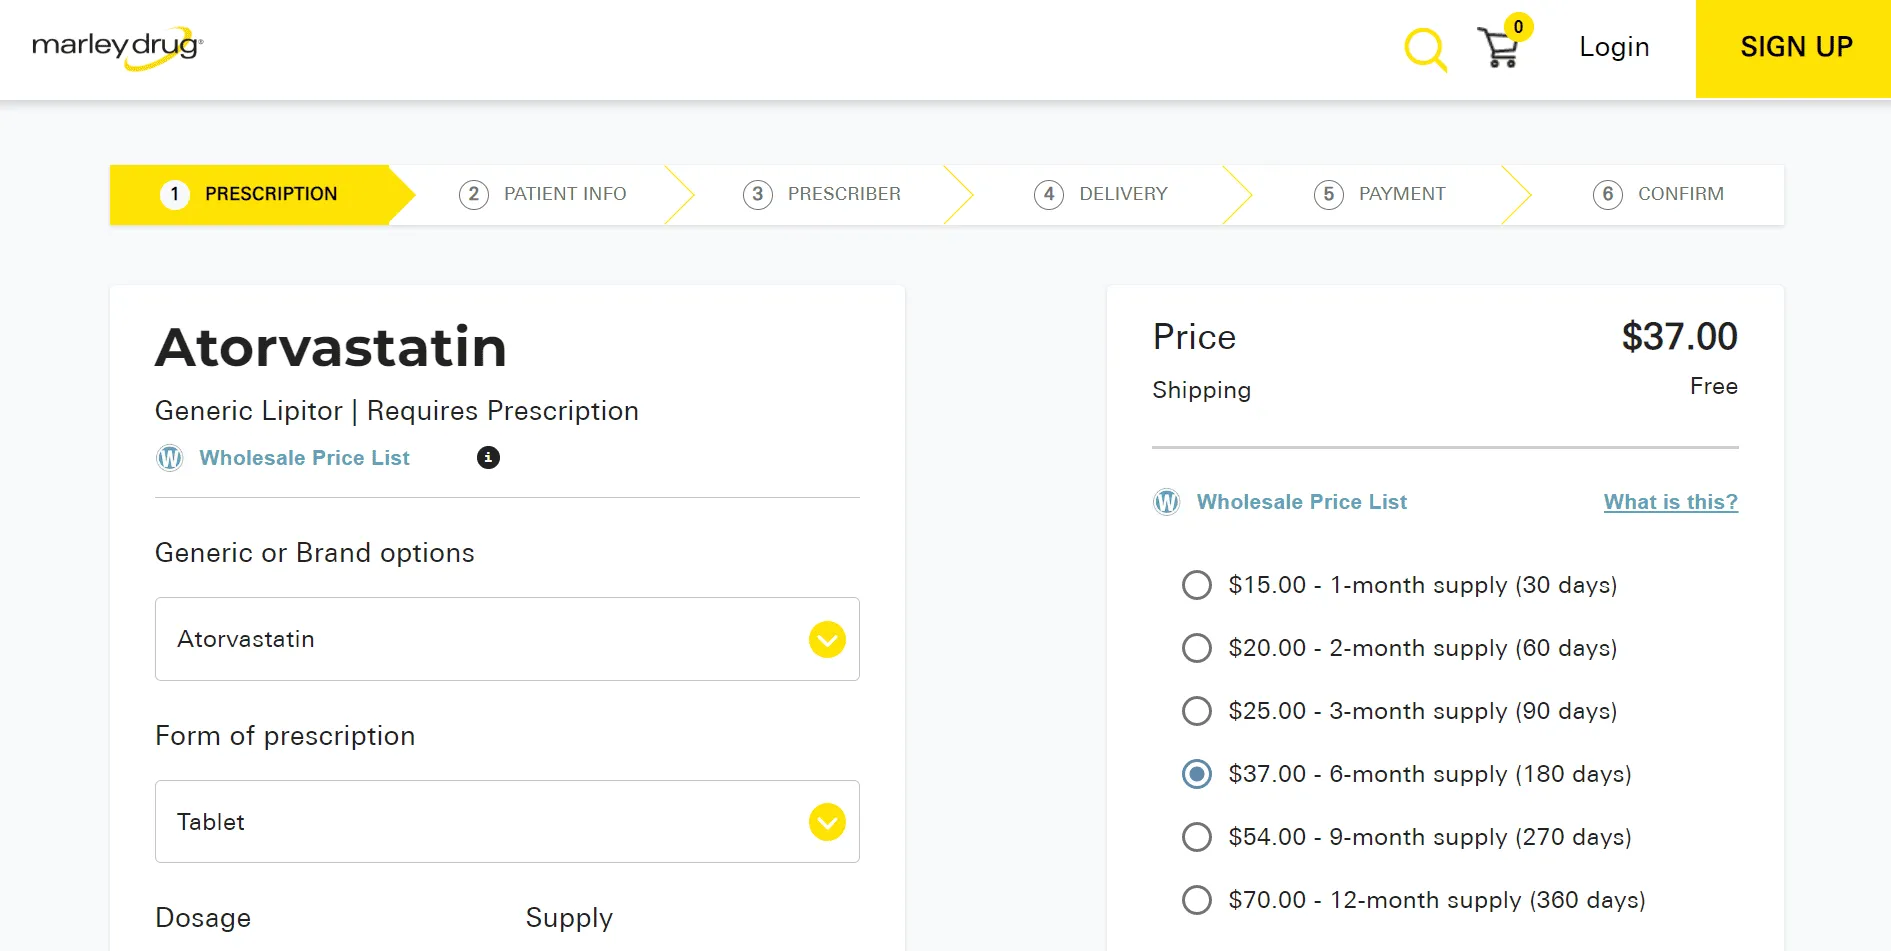Click Wholesale Price List under Atorvastatin title
Viewport: 1891px width, 951px height.
tap(304, 458)
